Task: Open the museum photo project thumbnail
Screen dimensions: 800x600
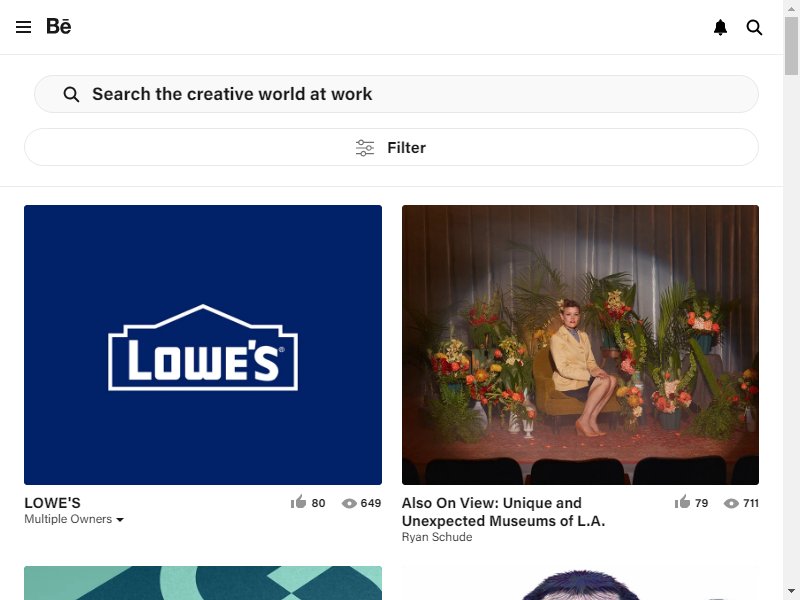Action: 580,345
